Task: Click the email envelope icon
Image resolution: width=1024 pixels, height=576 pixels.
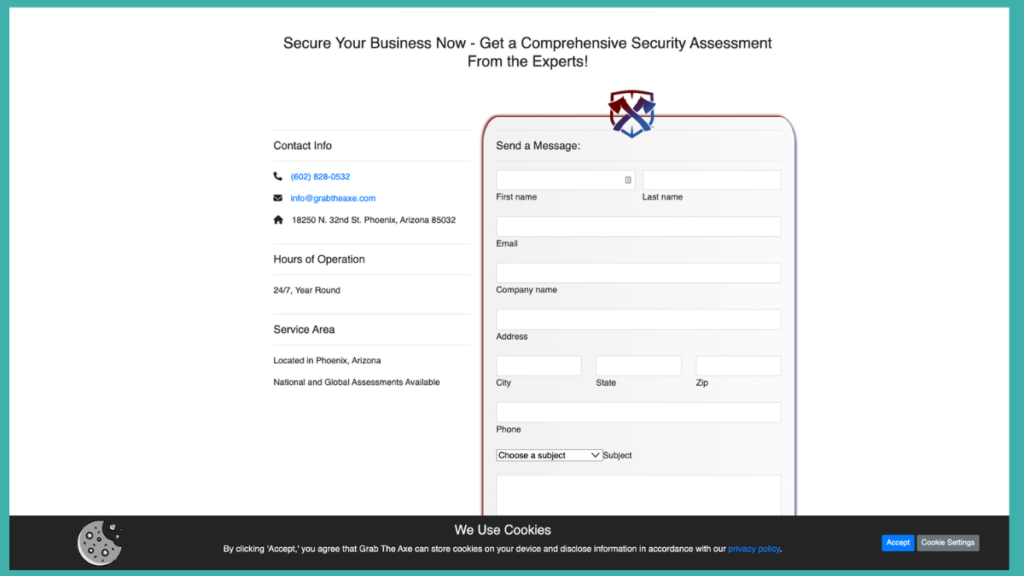Action: pyautogui.click(x=278, y=198)
